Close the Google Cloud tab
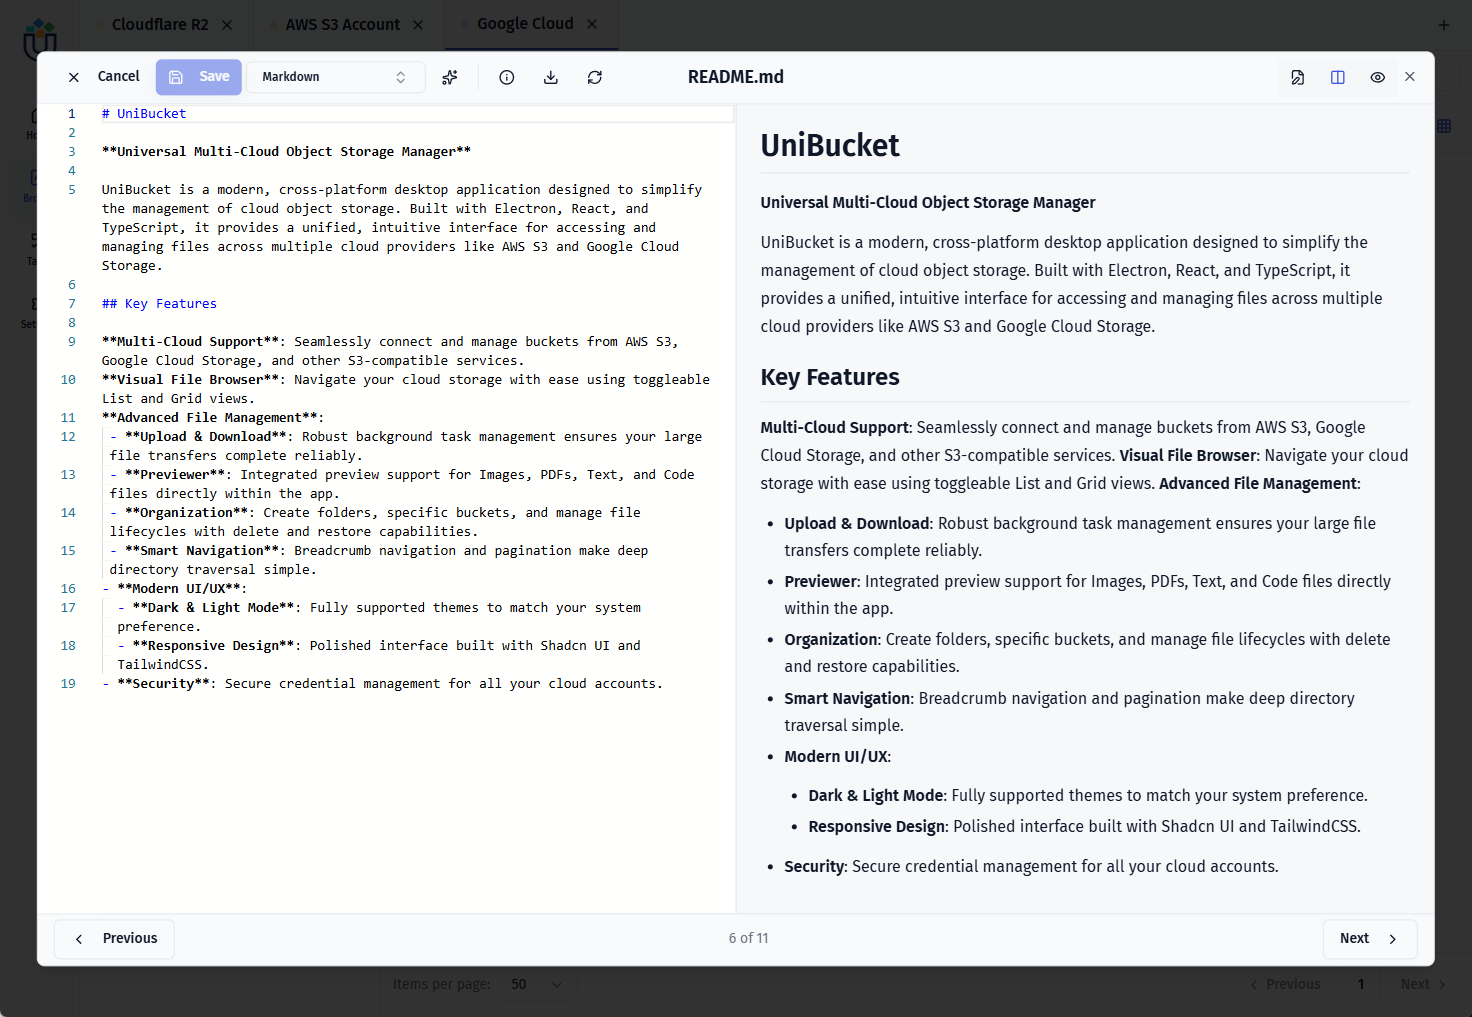This screenshot has height=1017, width=1472. (592, 23)
